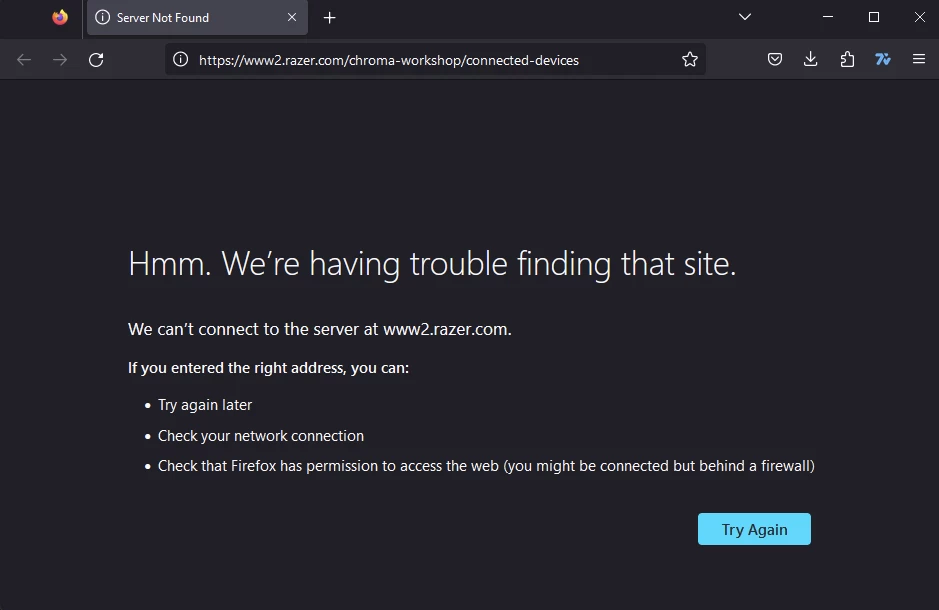
Task: Minimize the Firefox window
Action: coord(828,17)
